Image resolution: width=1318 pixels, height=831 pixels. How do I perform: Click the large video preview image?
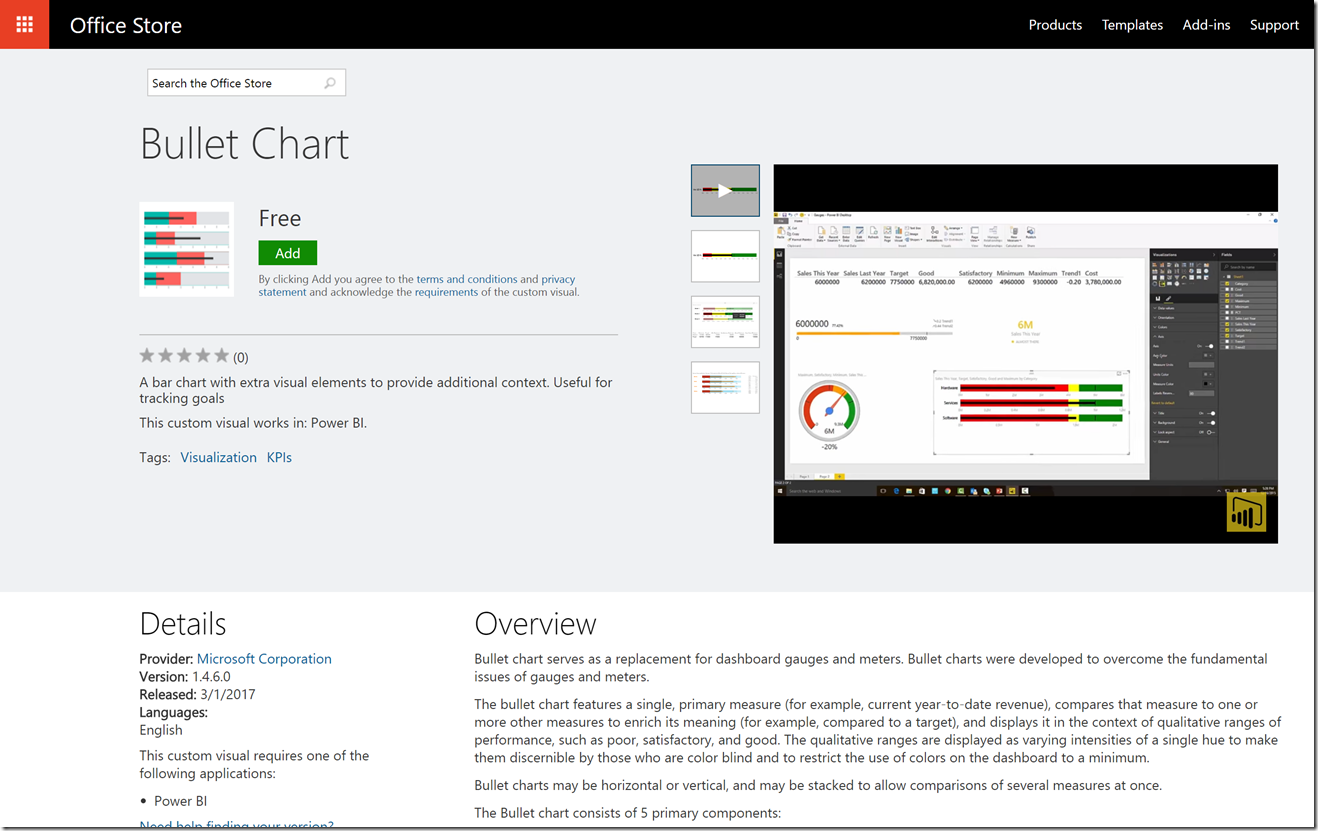click(1025, 354)
